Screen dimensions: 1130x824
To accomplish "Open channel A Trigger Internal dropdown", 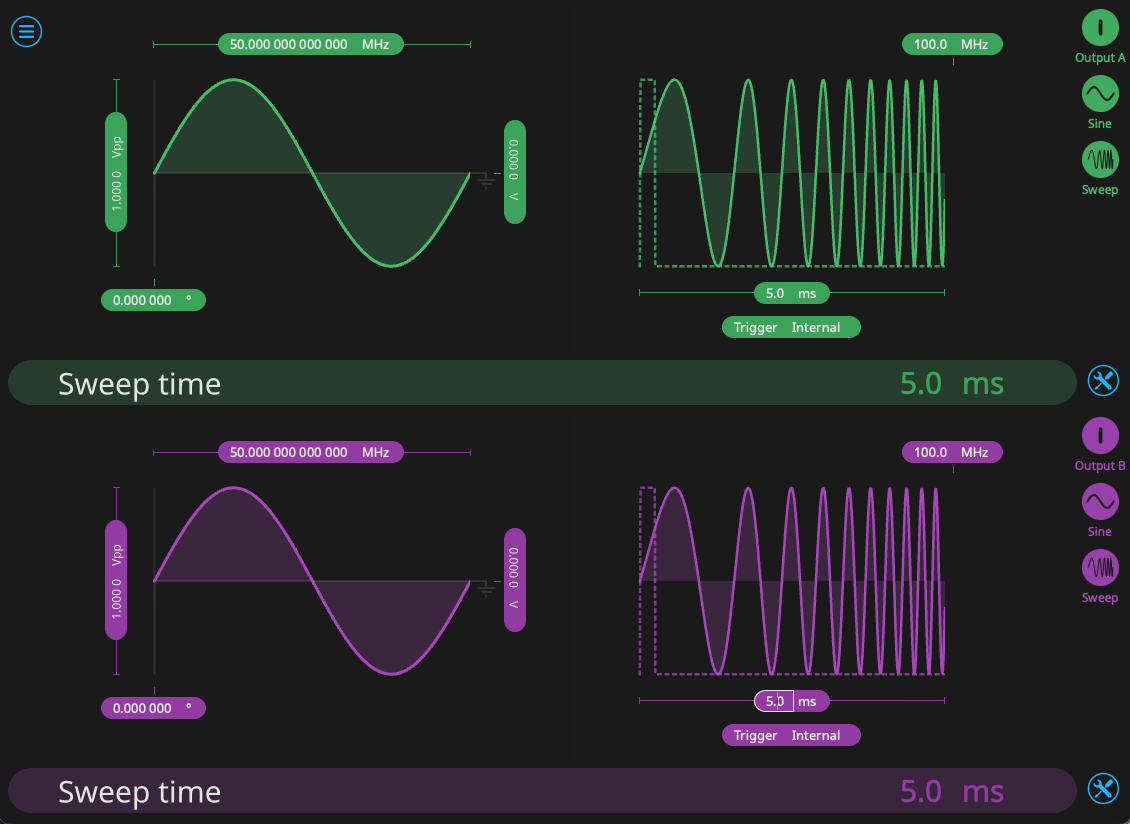I will click(790, 327).
